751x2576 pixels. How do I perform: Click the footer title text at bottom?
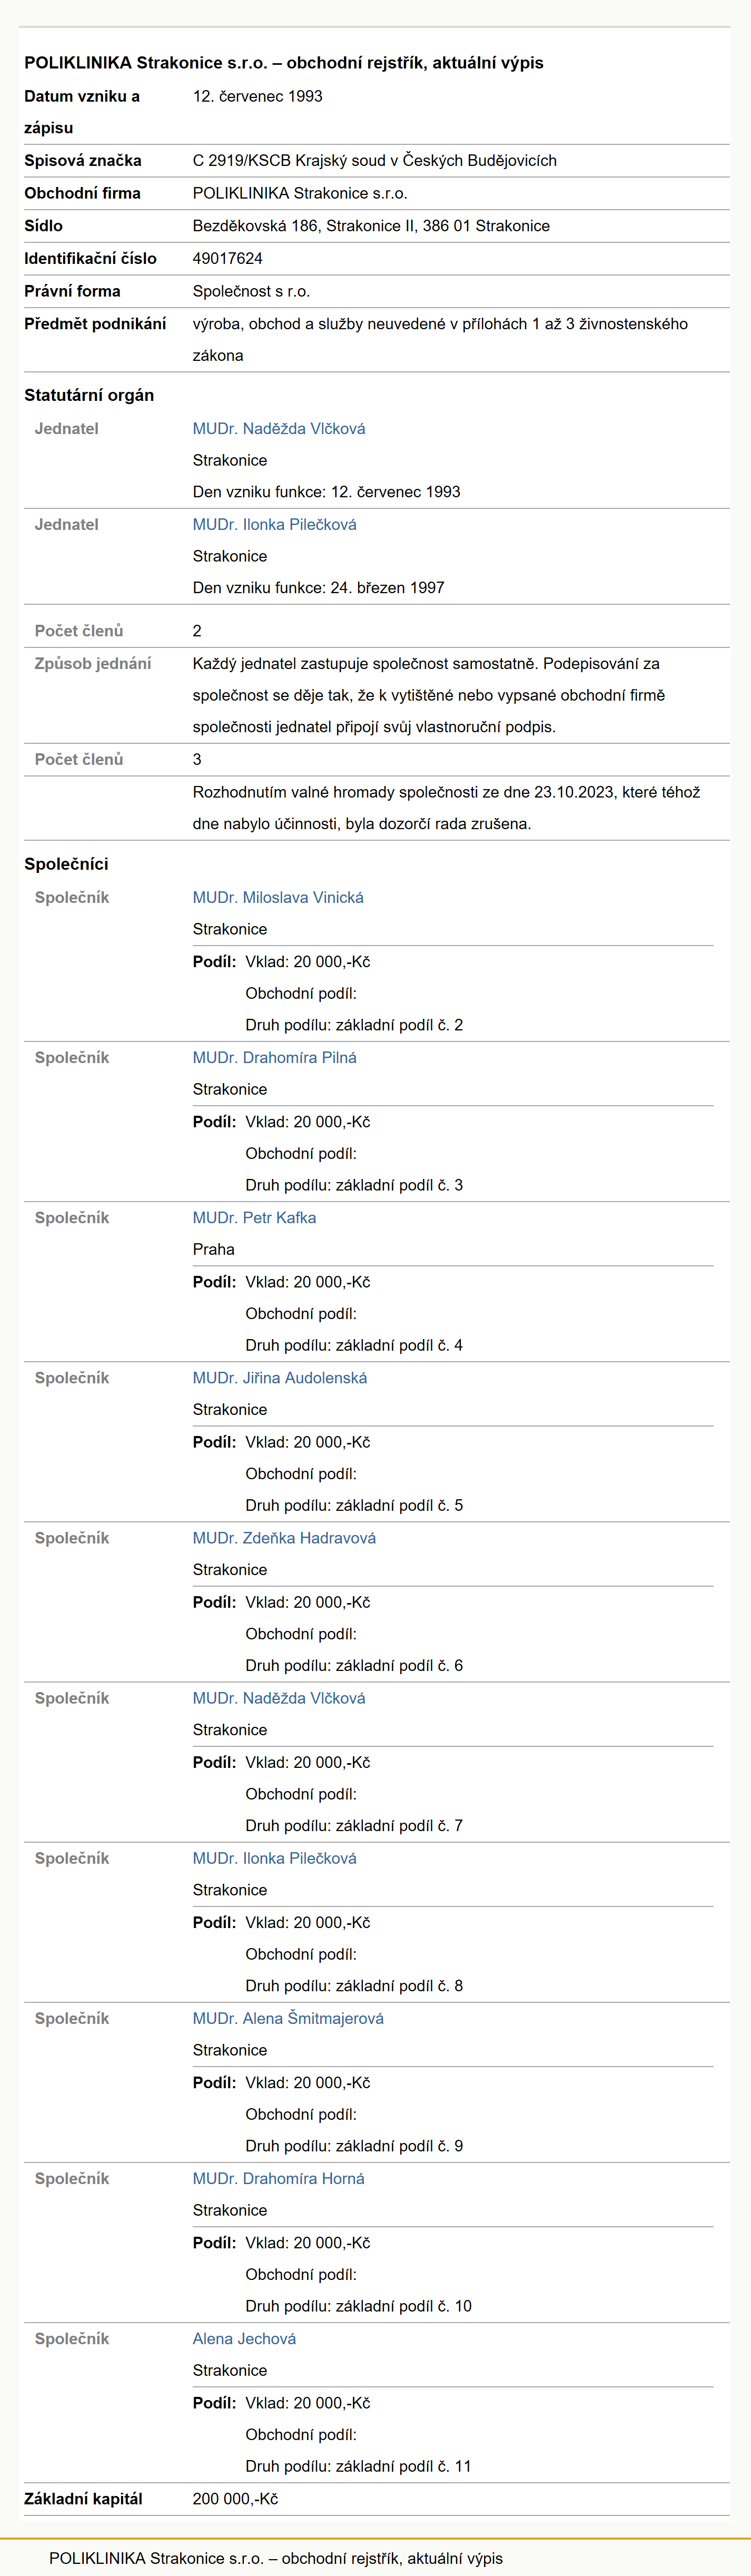[x=276, y=2557]
